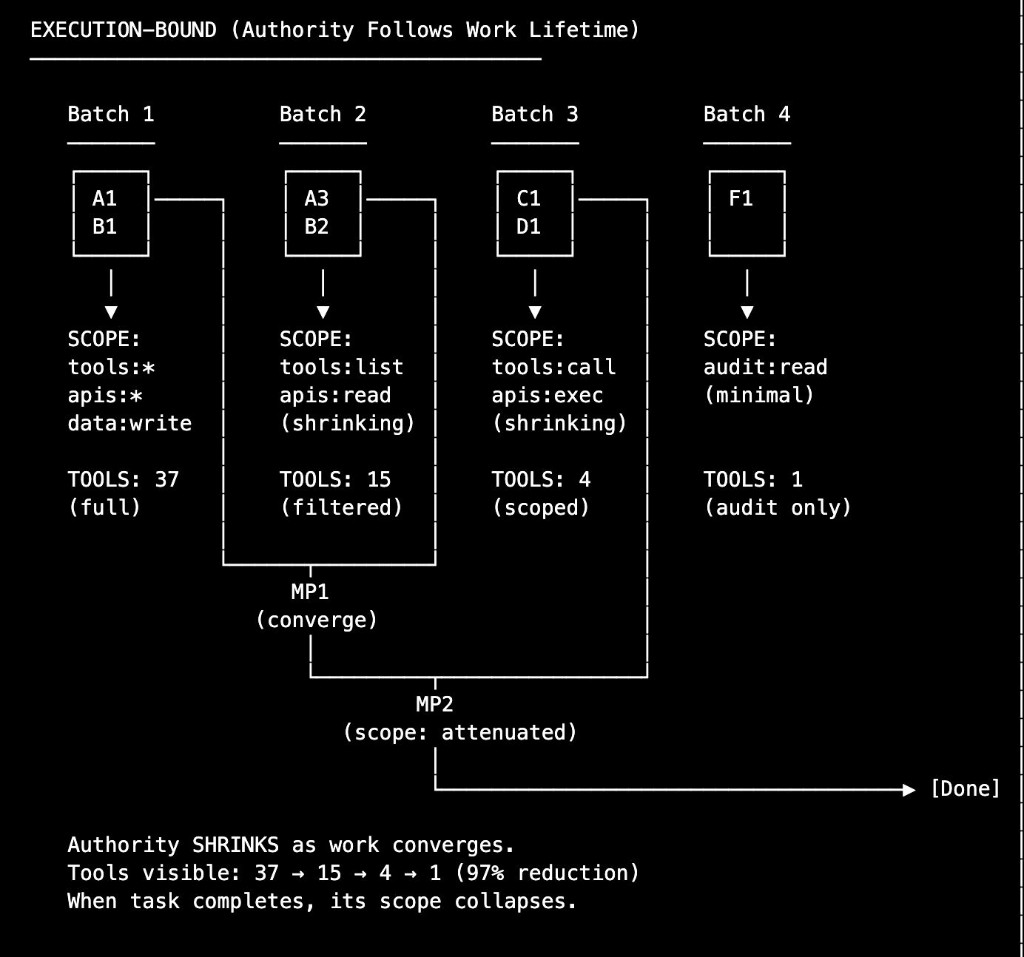Click the box containing A1 and B1
Viewport: 1024px width, 957px height.
pos(111,213)
